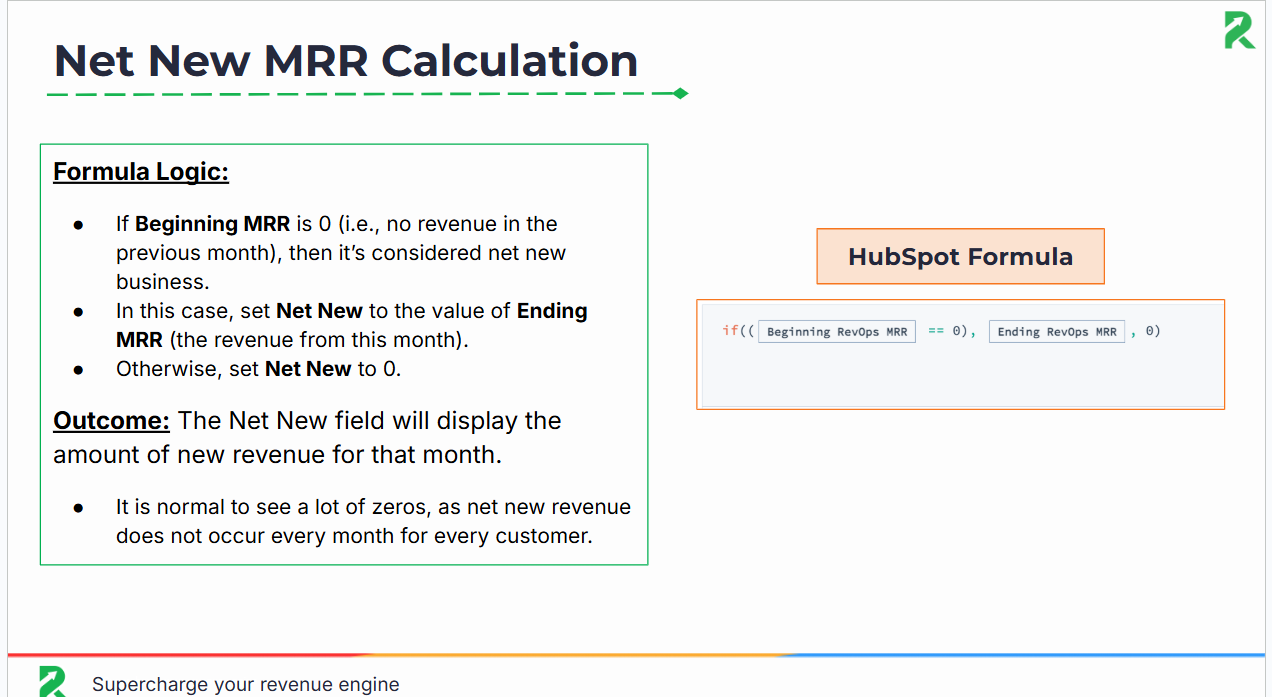Click the Supercharge your revenue engine link
The width and height of the screenshot is (1272, 697).
pos(245,684)
